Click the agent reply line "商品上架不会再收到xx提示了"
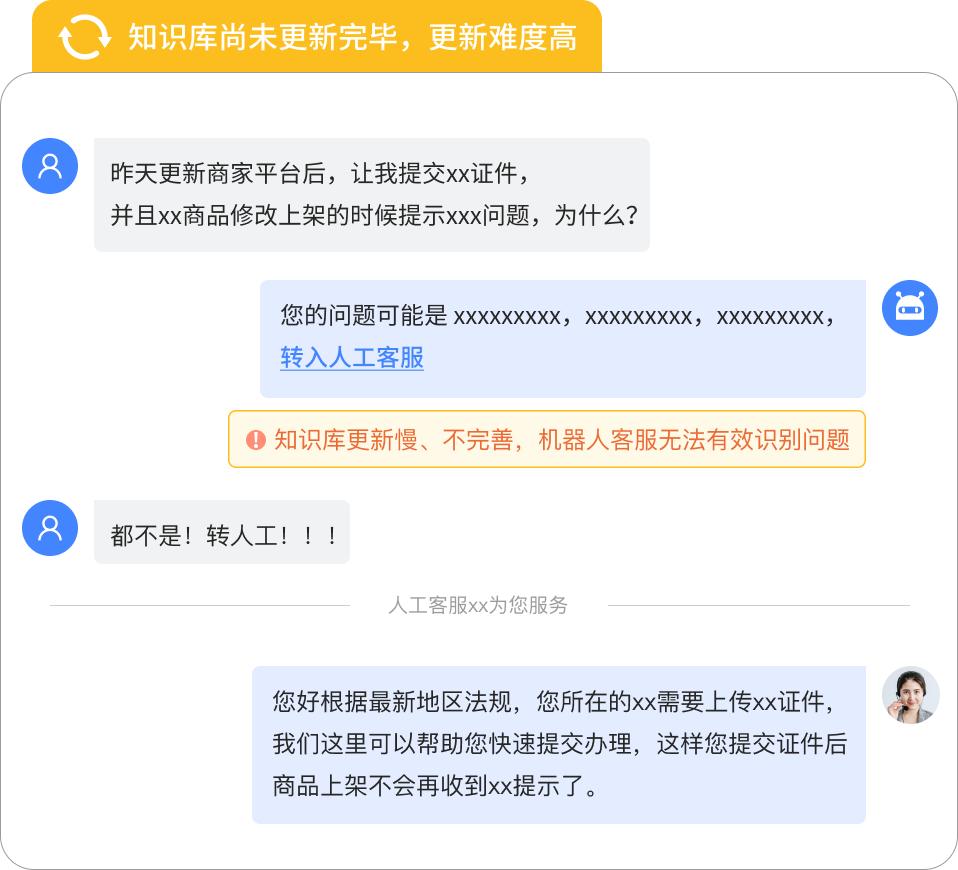Image resolution: width=958 pixels, height=870 pixels. coord(436,786)
